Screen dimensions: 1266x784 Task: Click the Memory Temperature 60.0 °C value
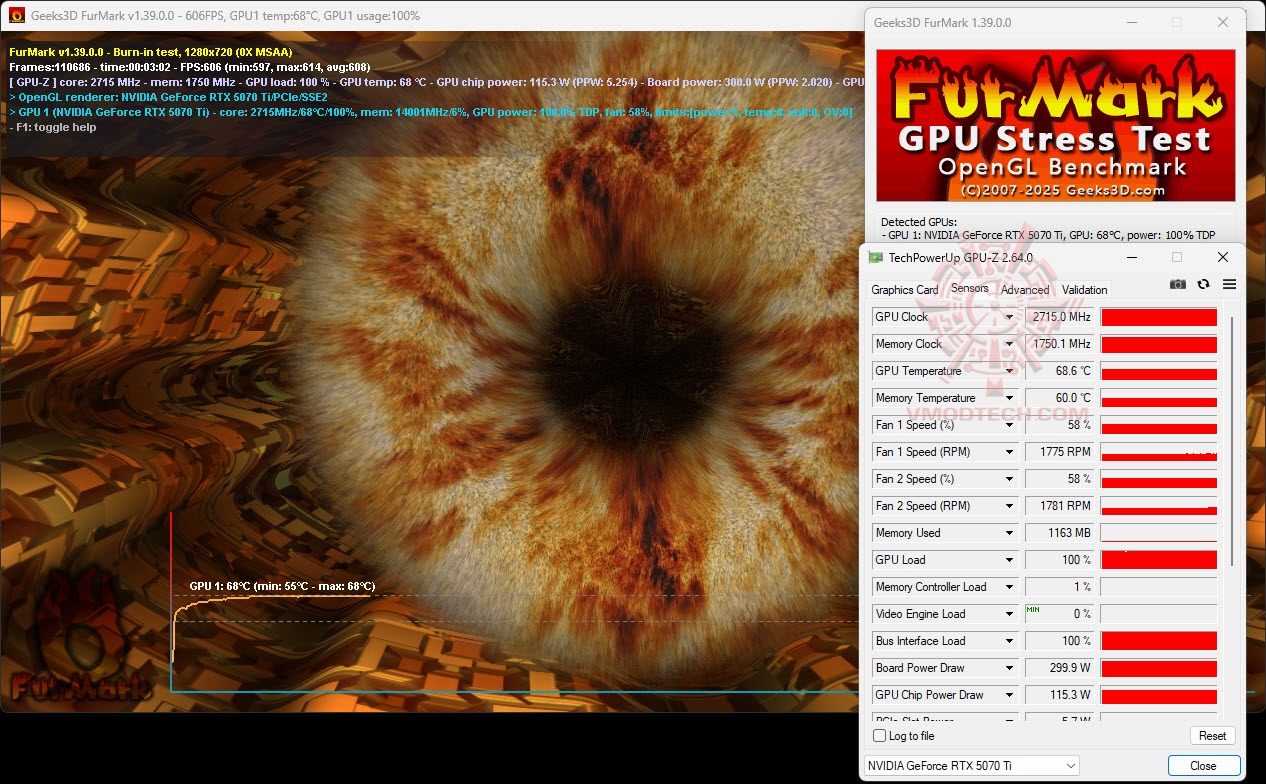tap(1060, 398)
